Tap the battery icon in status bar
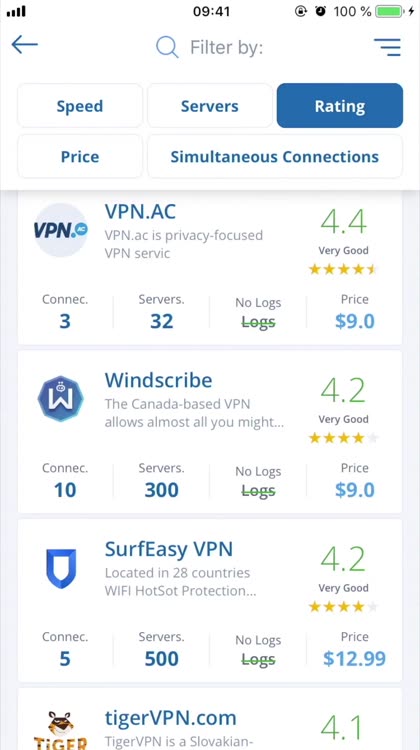The width and height of the screenshot is (420, 750). [x=390, y=11]
